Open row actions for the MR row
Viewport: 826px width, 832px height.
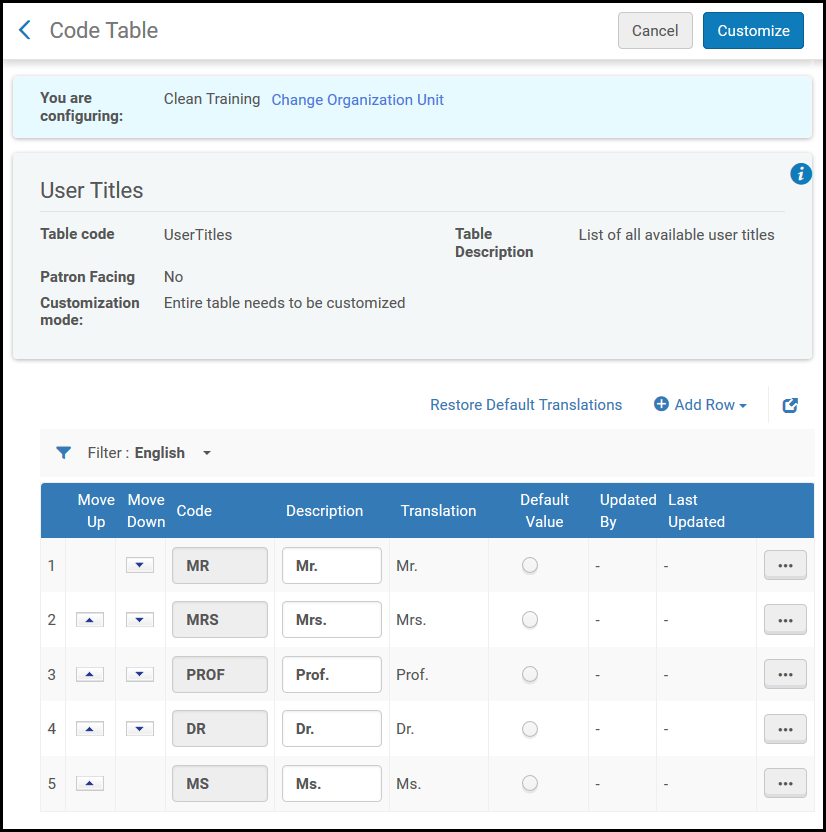pyautogui.click(x=785, y=565)
